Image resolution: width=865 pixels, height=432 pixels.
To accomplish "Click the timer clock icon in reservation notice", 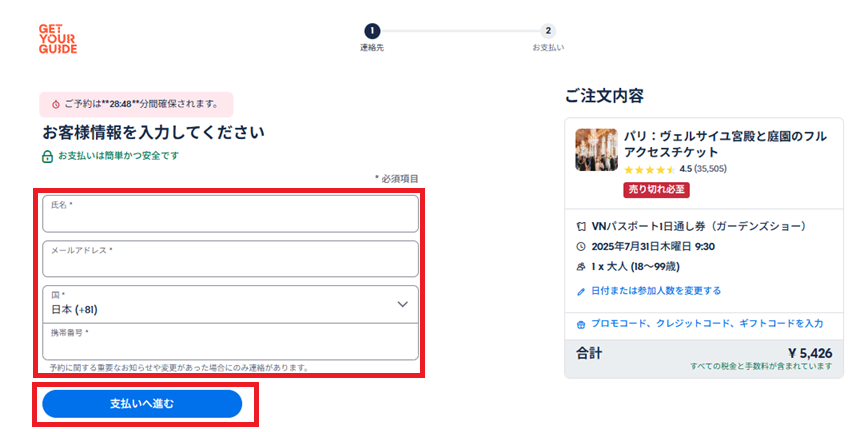I will 55,104.
